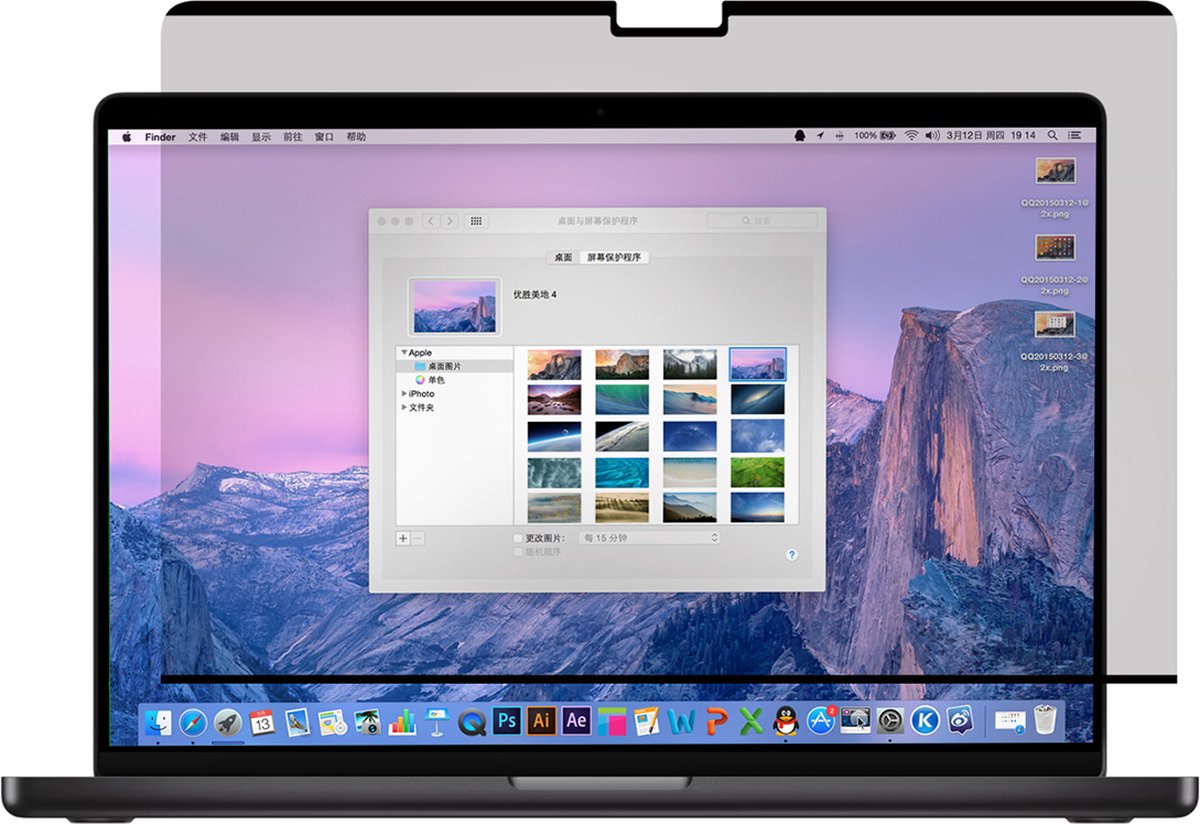Open the blue W app in Dock
Screen dimensions: 1200x824
681,721
